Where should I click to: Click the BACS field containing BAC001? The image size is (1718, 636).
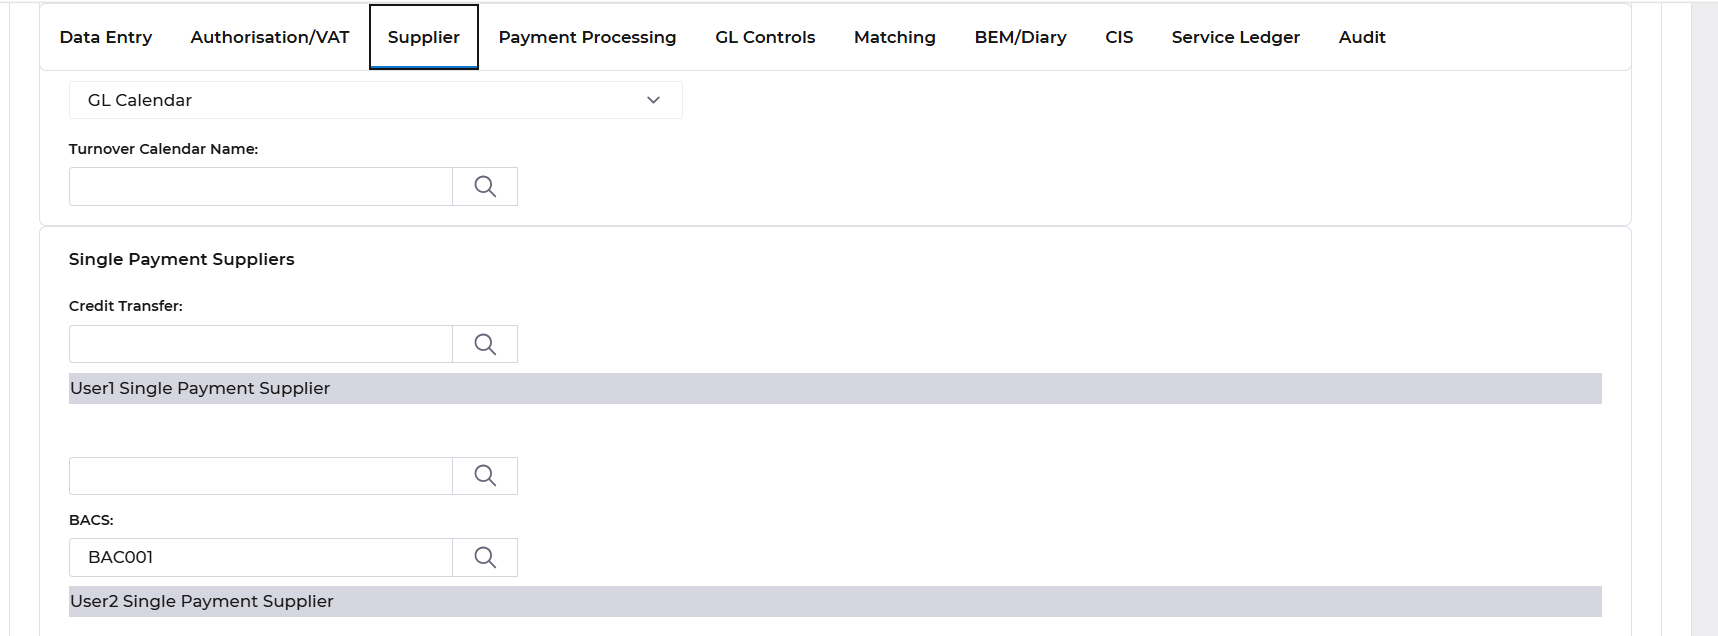[x=261, y=558]
